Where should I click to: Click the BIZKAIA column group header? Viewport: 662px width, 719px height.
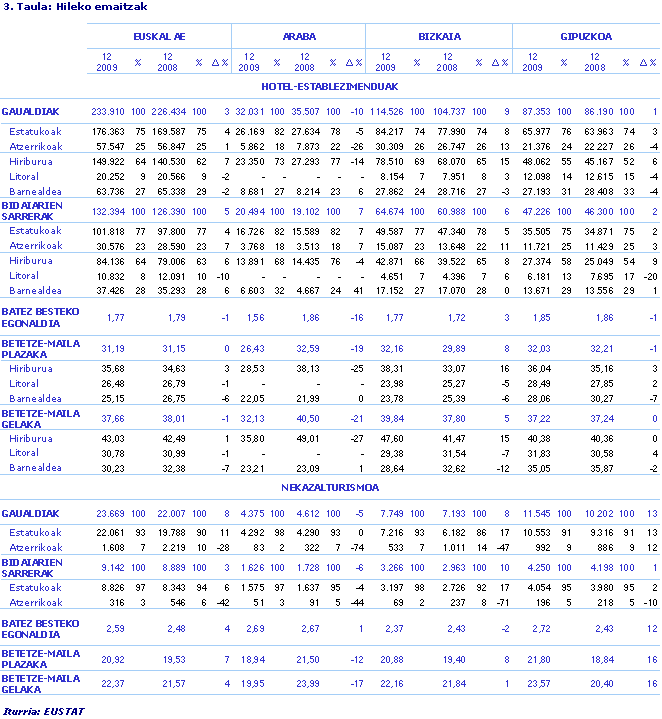click(439, 35)
